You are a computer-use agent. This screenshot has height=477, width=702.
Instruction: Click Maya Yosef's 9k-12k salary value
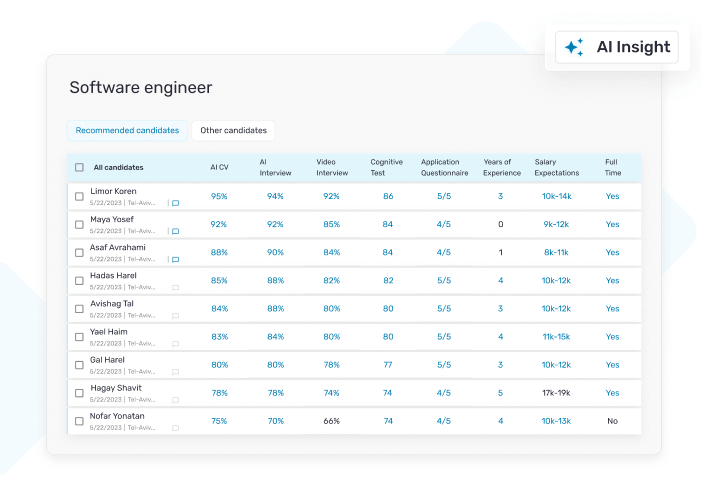coord(556,224)
